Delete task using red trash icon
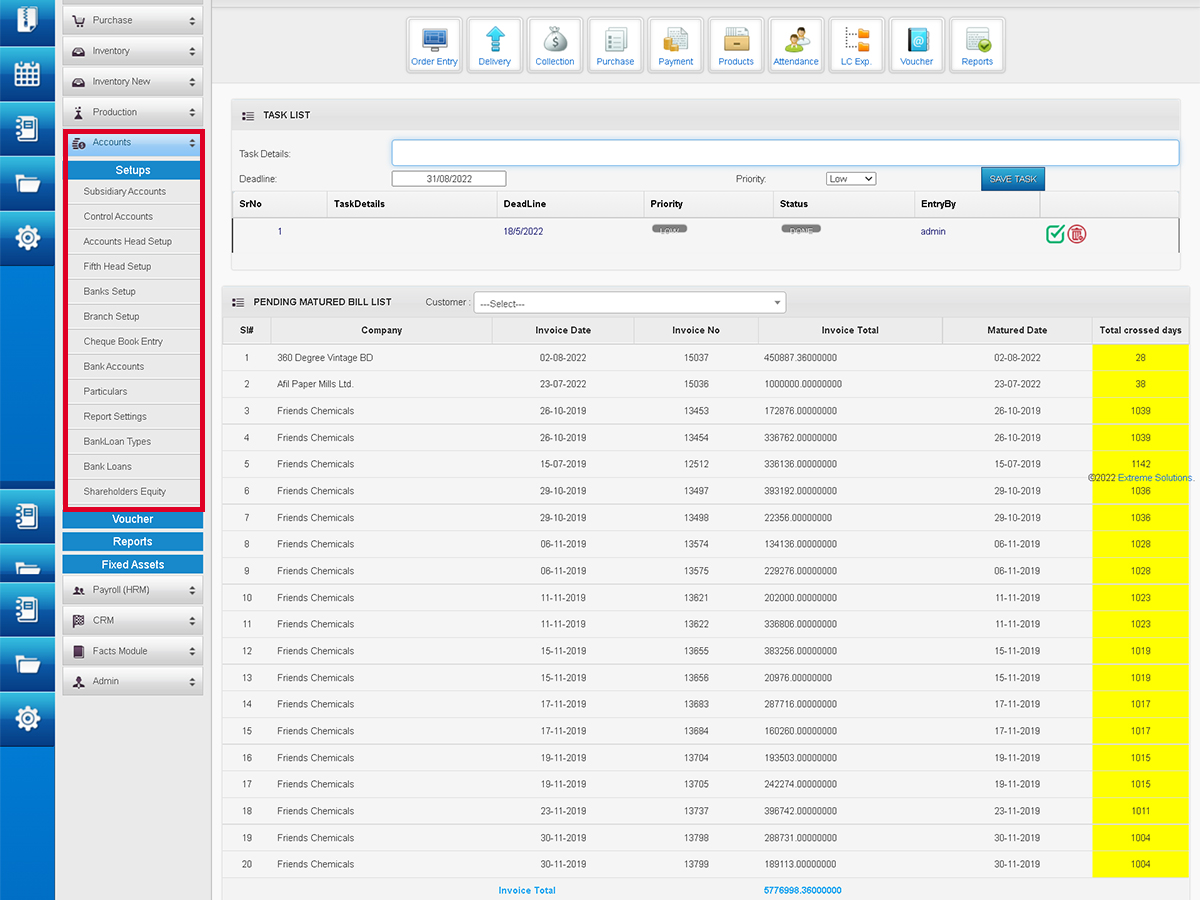 1077,234
